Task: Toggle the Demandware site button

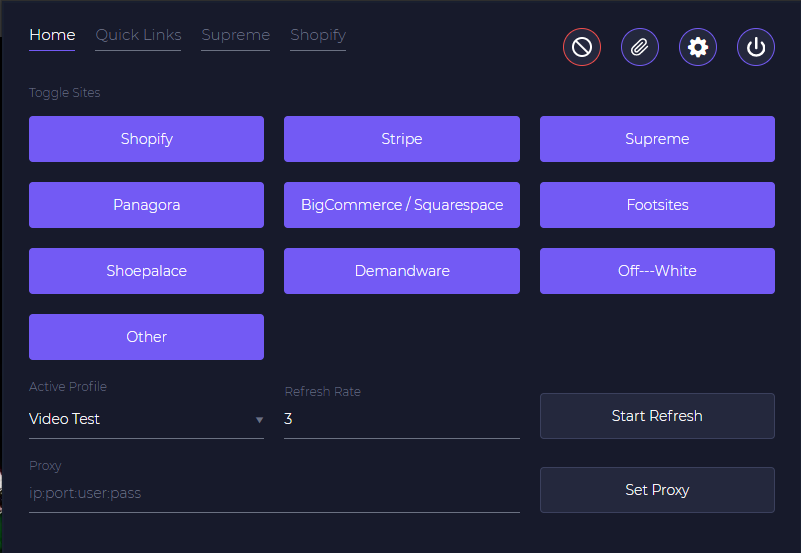Action: pos(402,271)
